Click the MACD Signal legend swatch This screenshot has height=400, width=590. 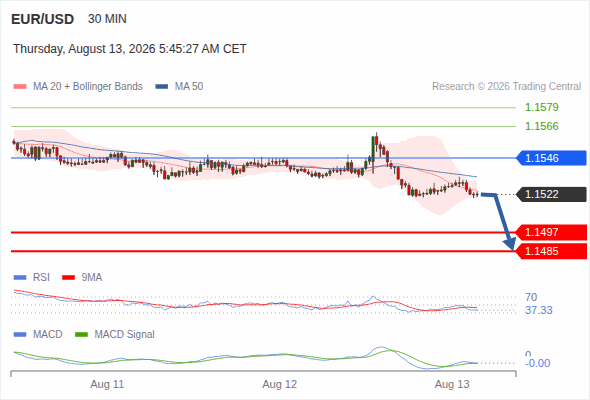(x=81, y=335)
